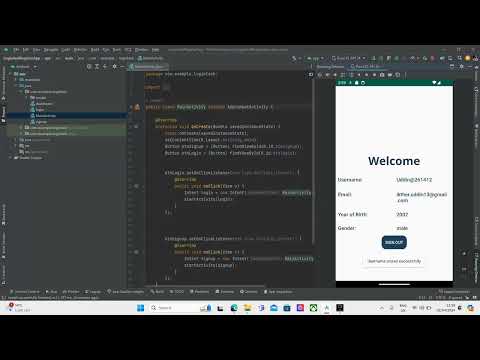Click emulator Overview square button
Image resolution: width=480 pixels, height=360 pixels.
[x=374, y=75]
